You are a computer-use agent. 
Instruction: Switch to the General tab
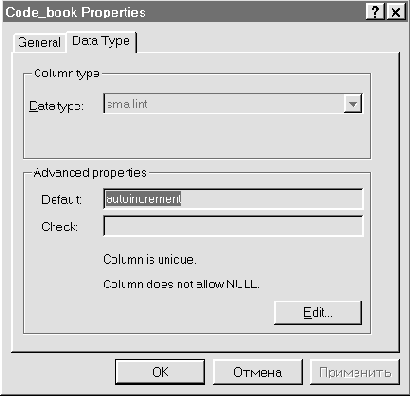click(40, 43)
